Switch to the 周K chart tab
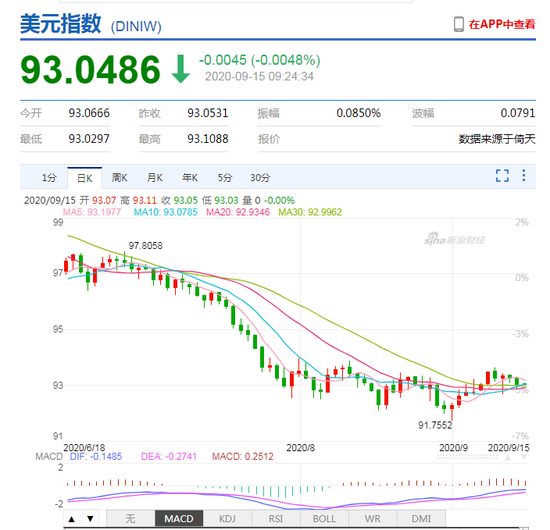 point(119,178)
